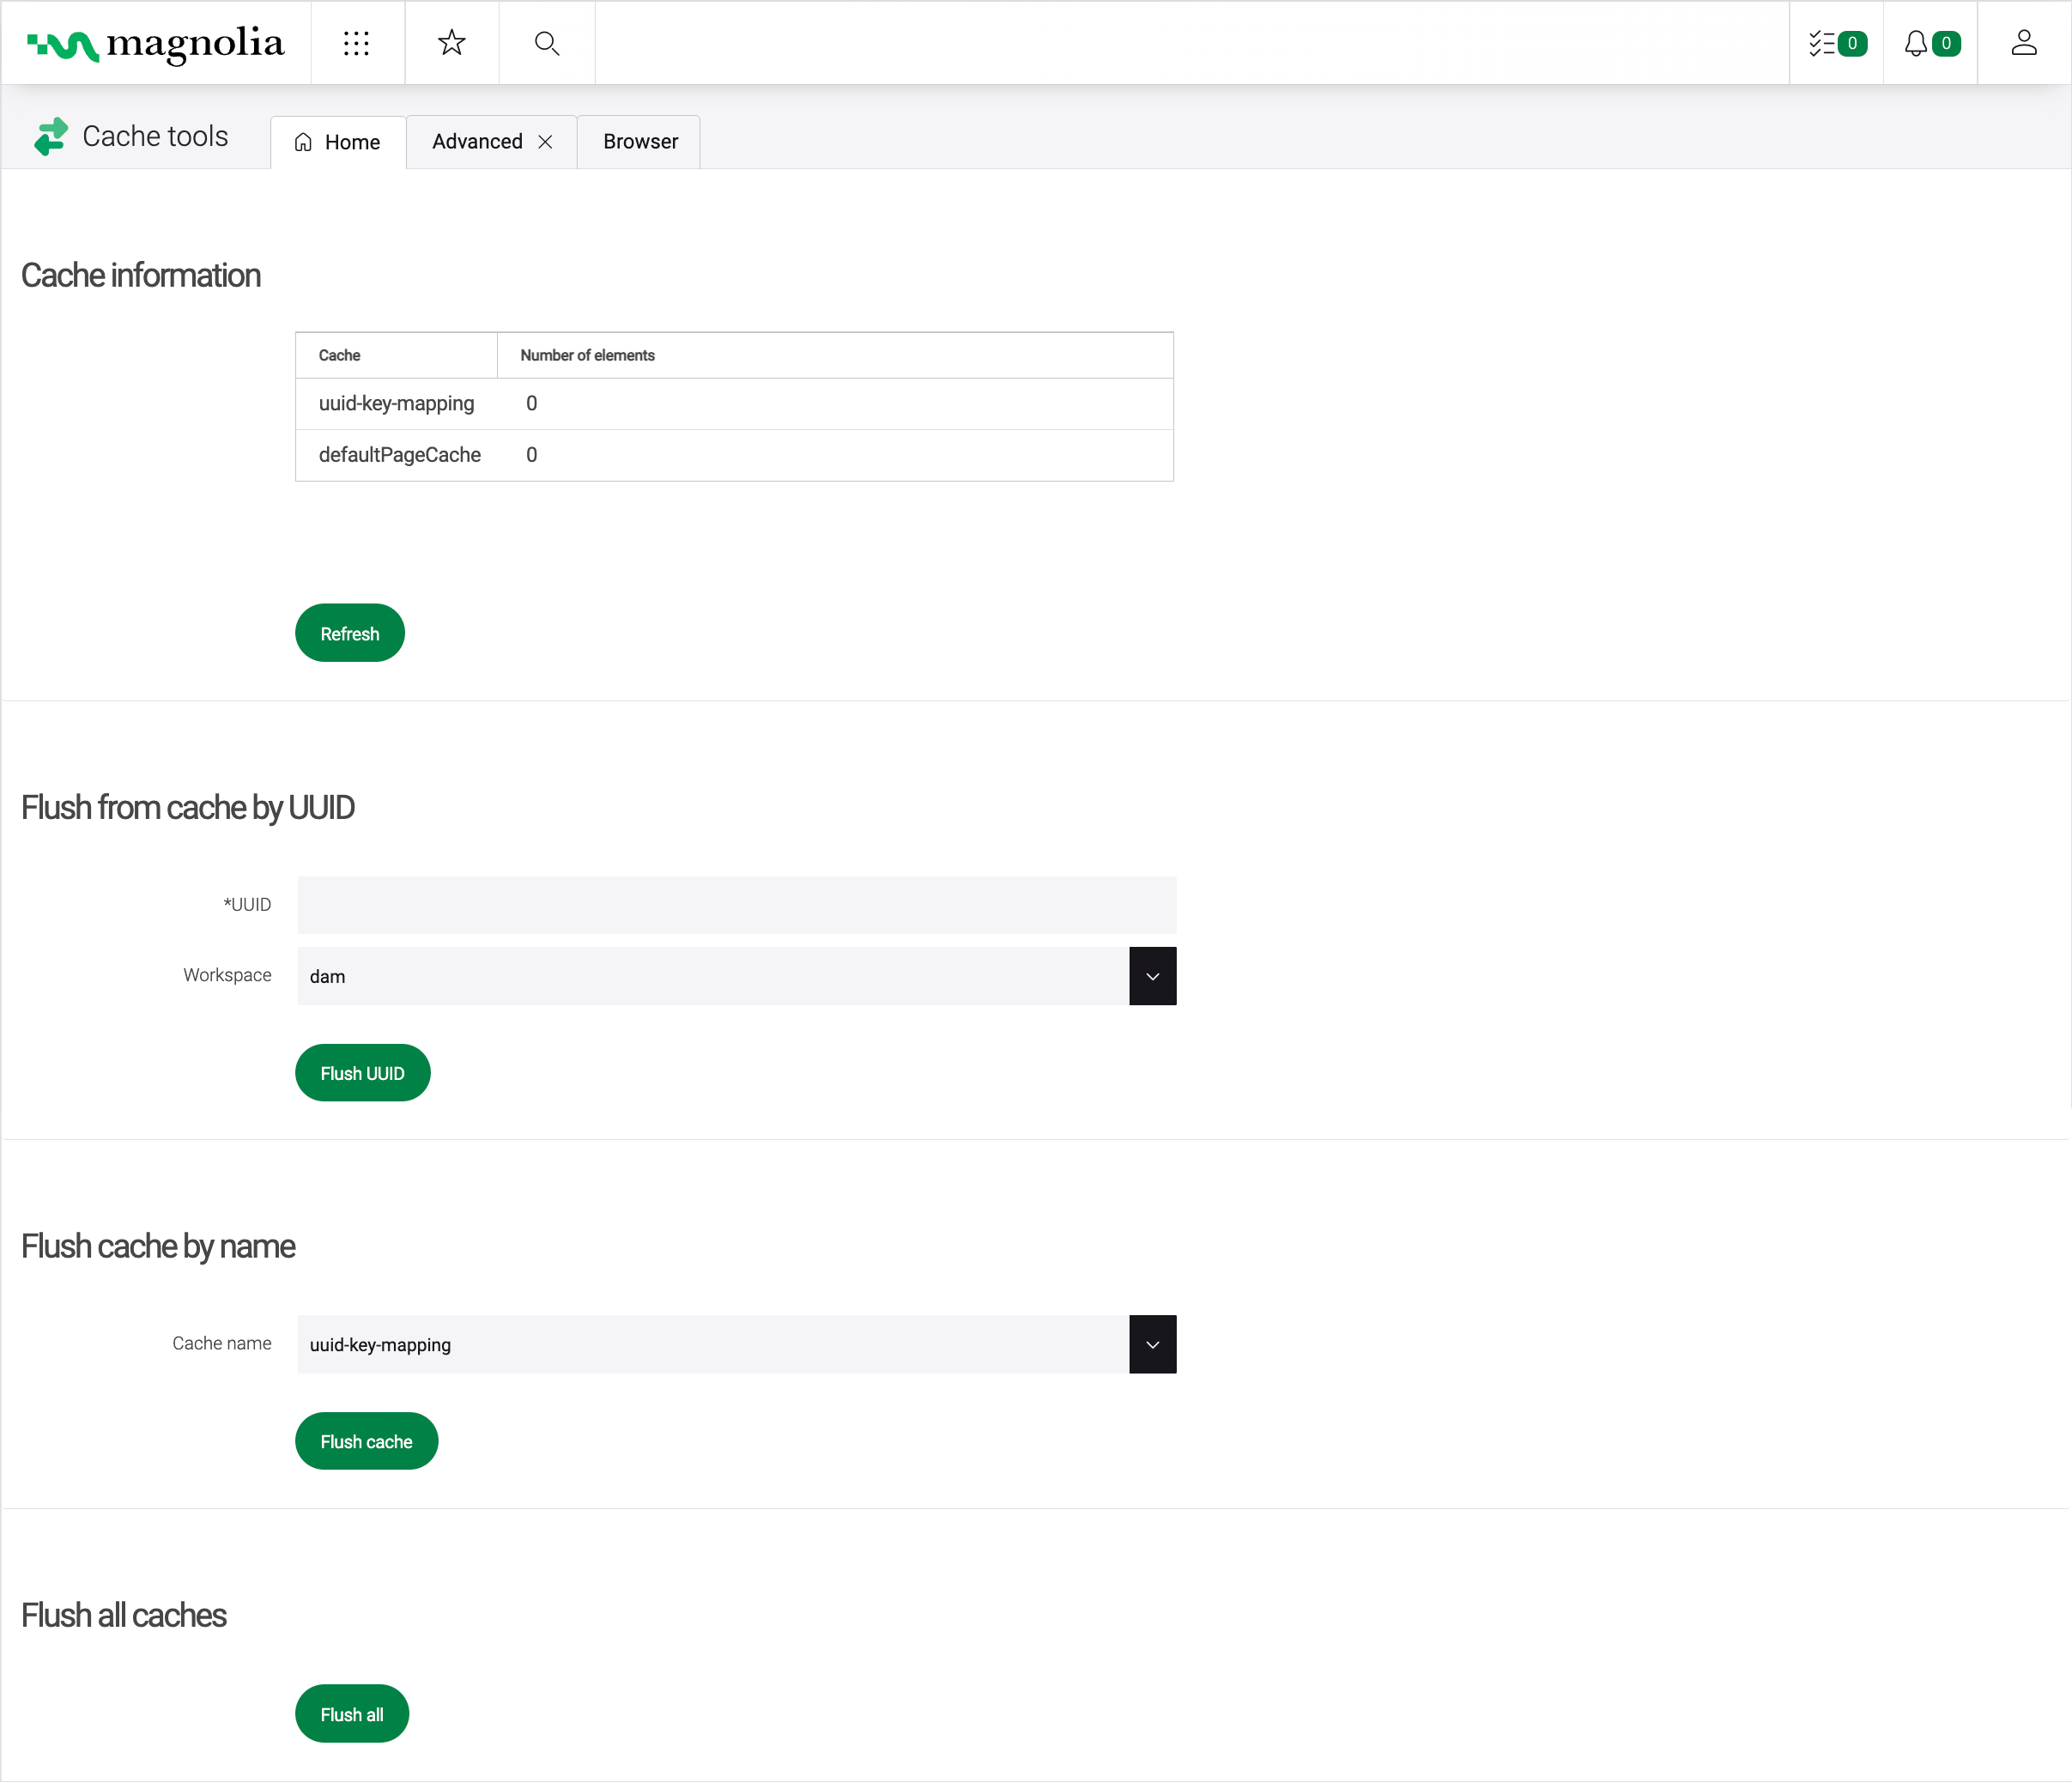Click the Refresh cache information button
Viewport: 2072px width, 1783px height.
pos(350,634)
